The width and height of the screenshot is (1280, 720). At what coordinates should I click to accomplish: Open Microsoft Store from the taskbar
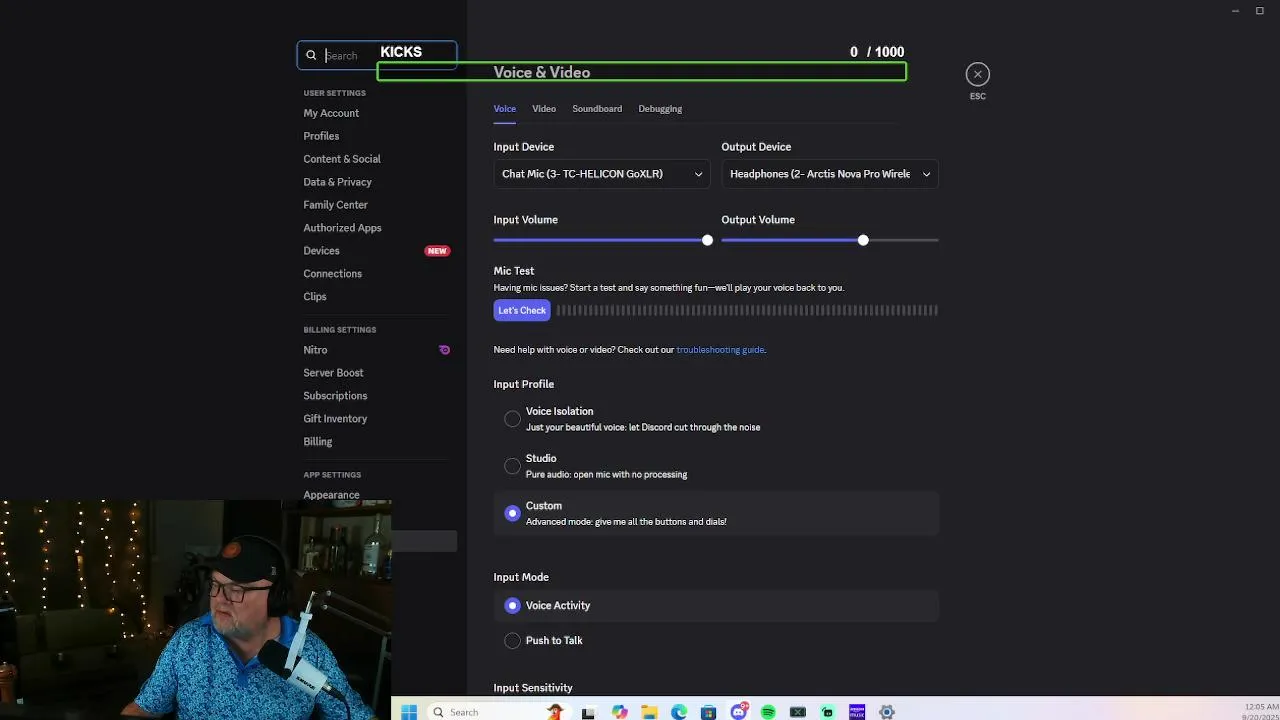click(708, 712)
